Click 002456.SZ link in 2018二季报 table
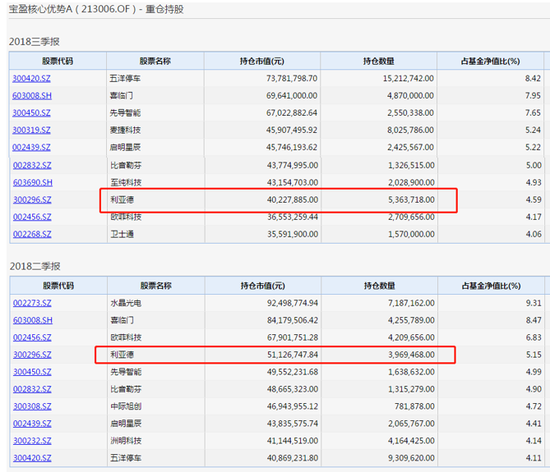 [32, 337]
